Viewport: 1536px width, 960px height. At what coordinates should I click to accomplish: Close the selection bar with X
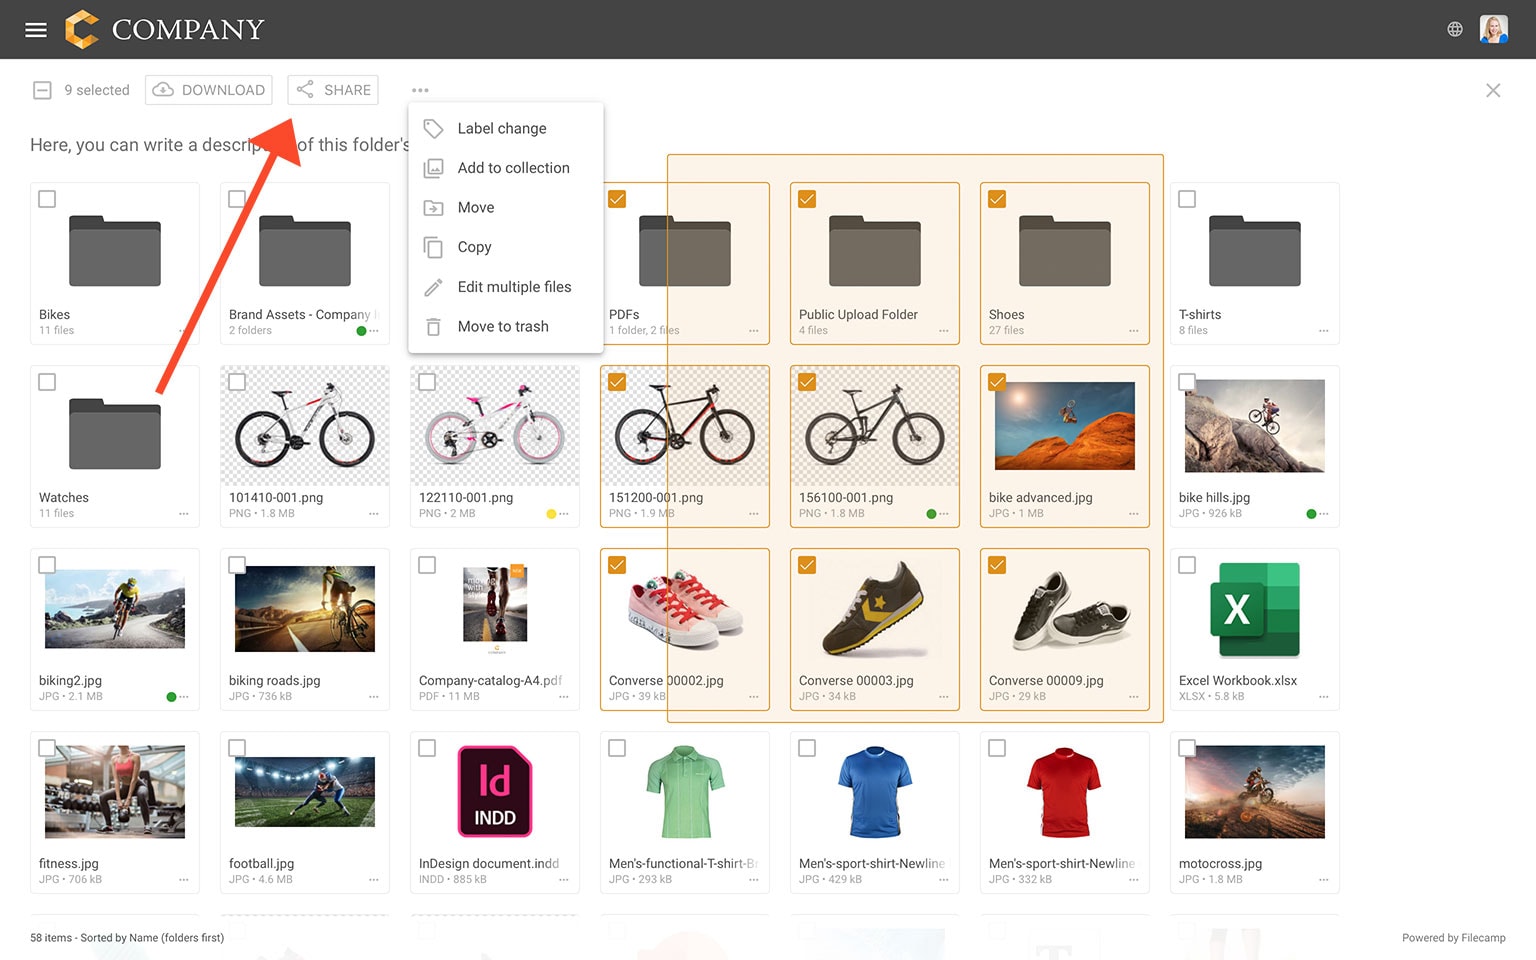[x=1493, y=90]
